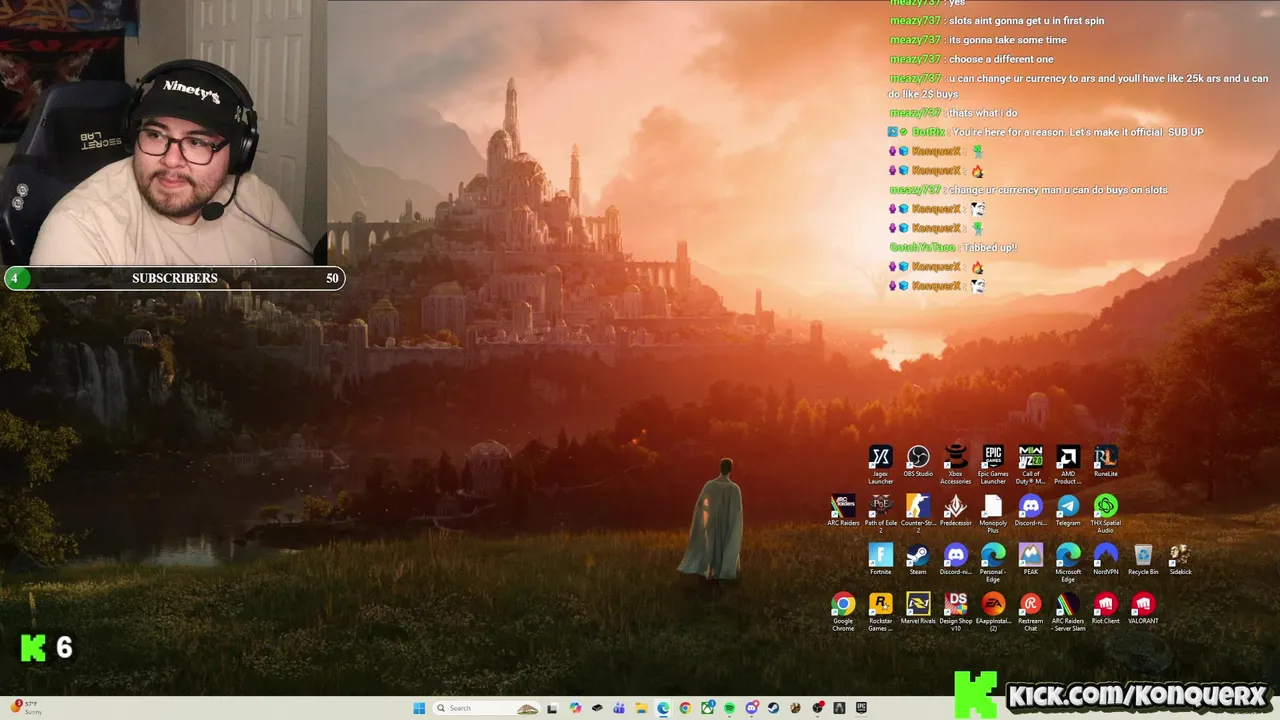Open the Microsoft Edge desktop shortcut
The height and width of the screenshot is (720, 1280).
click(1068, 562)
